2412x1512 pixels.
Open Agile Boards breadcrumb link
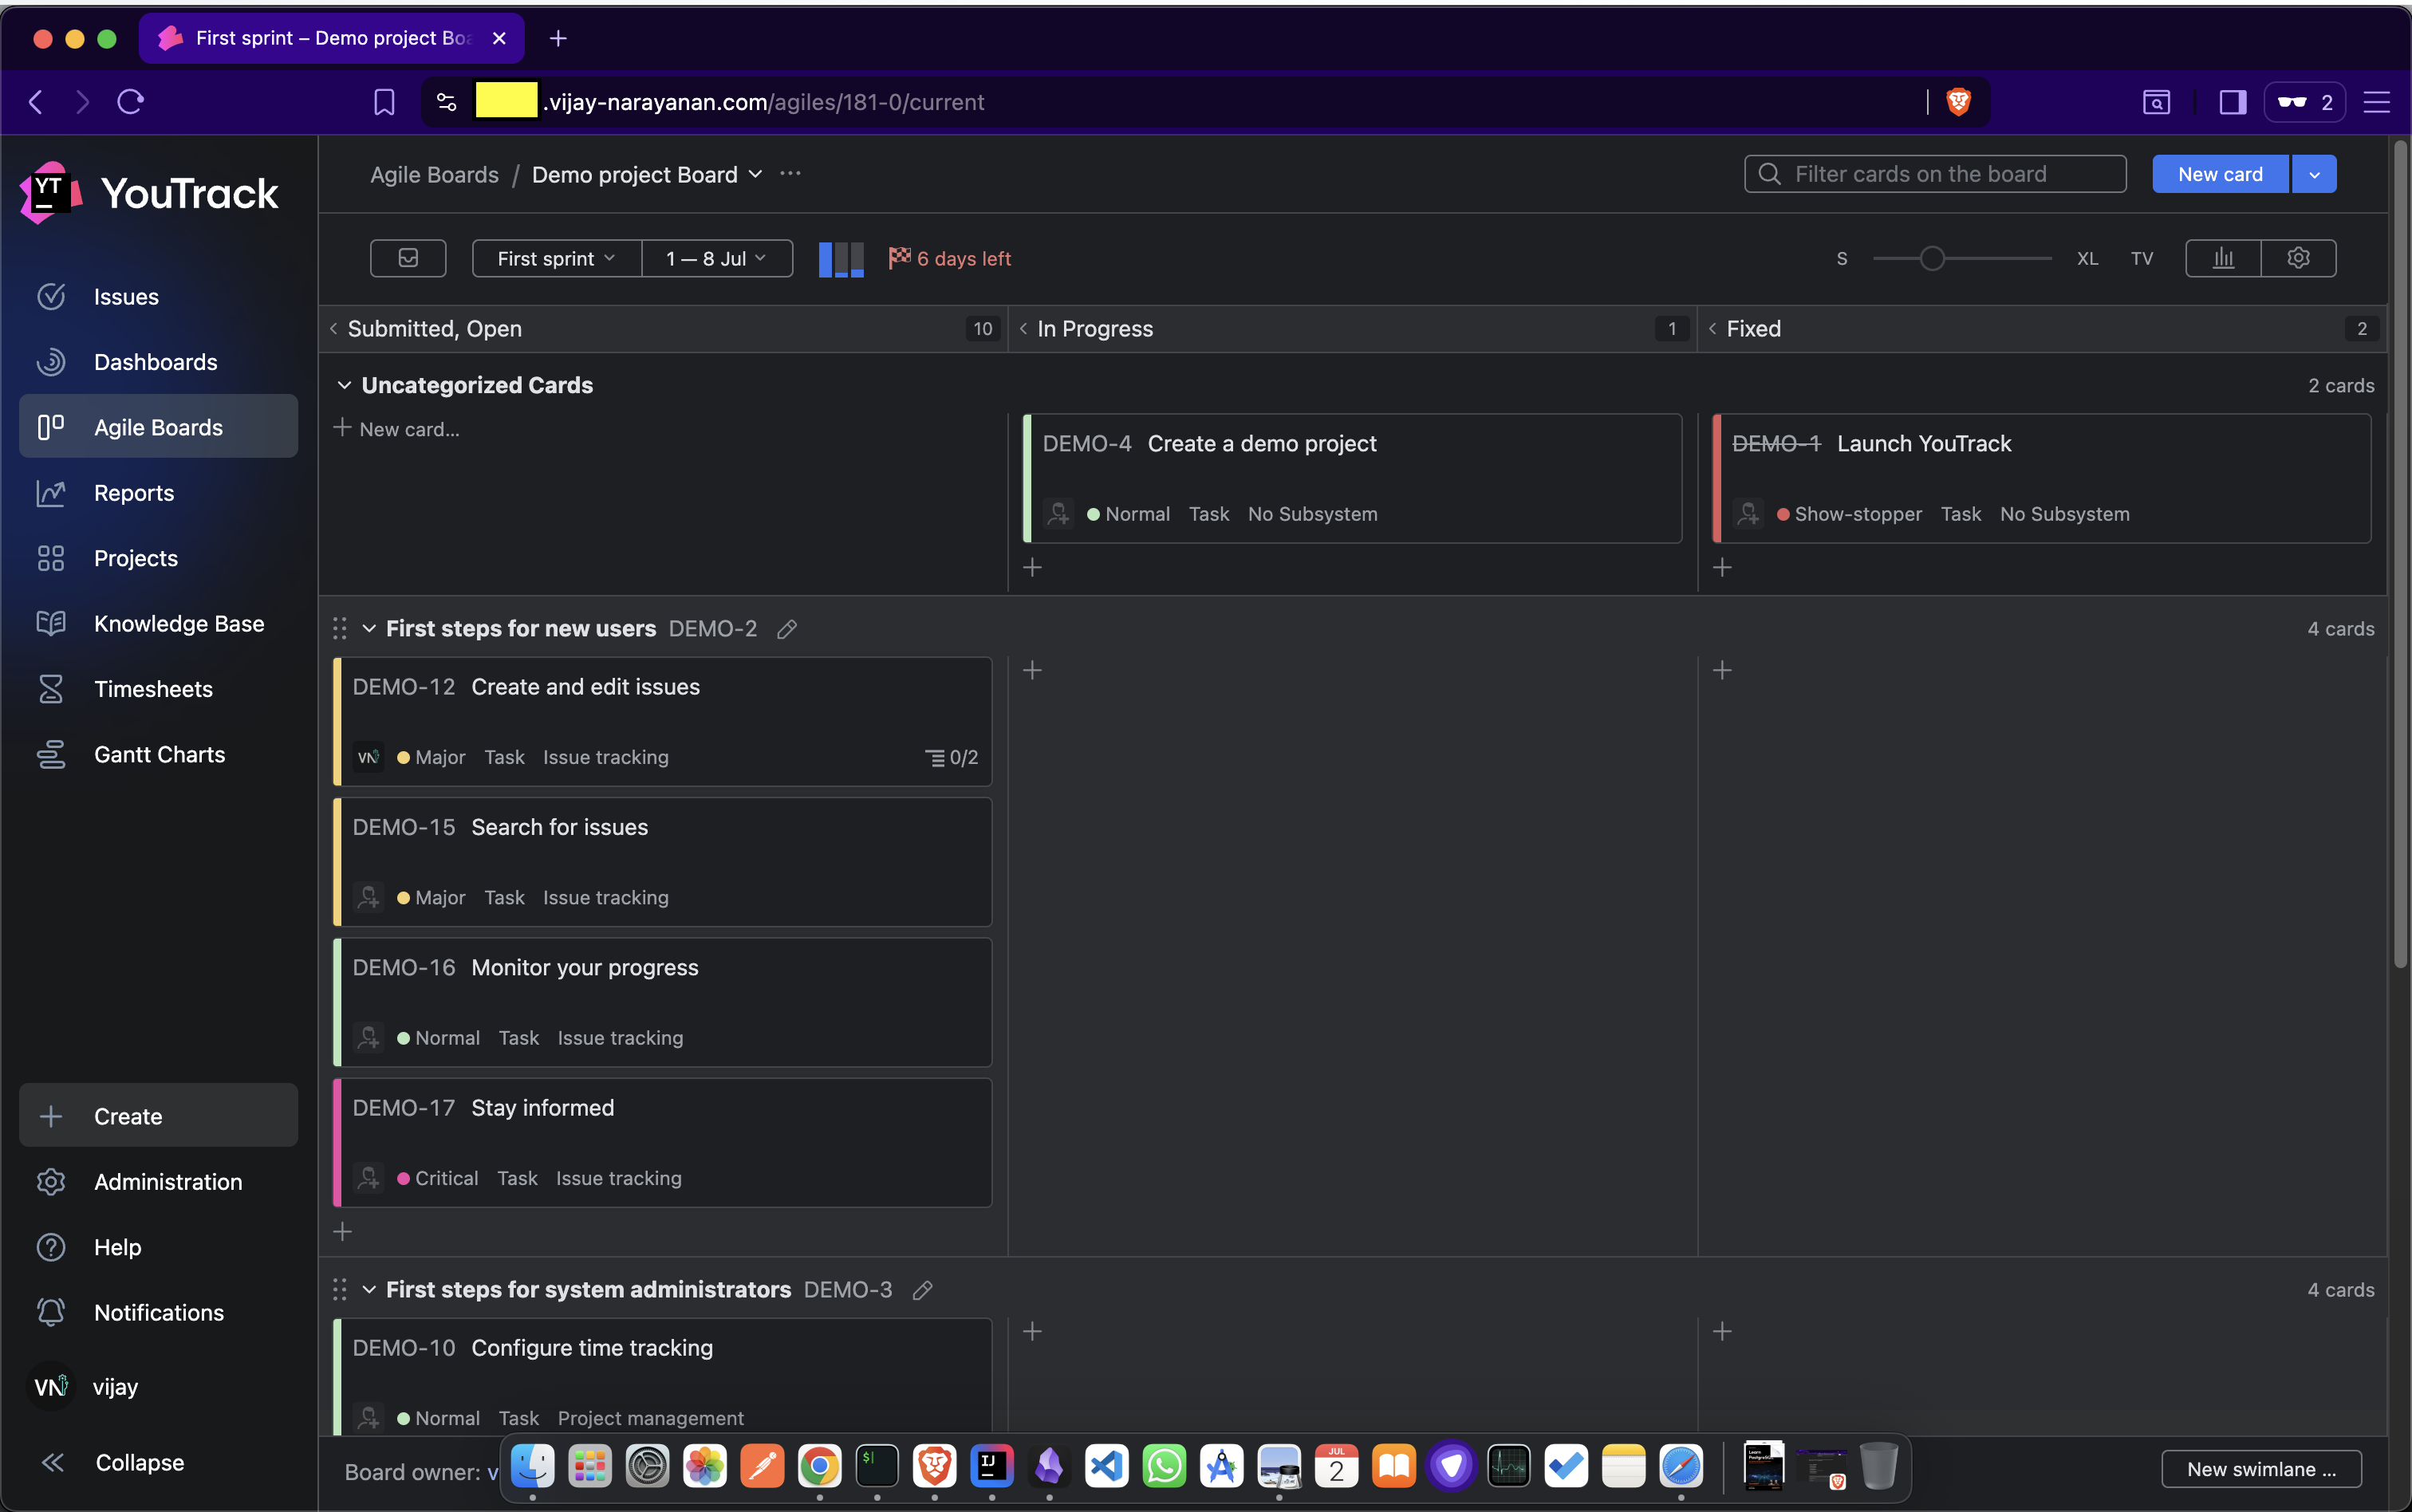[434, 175]
